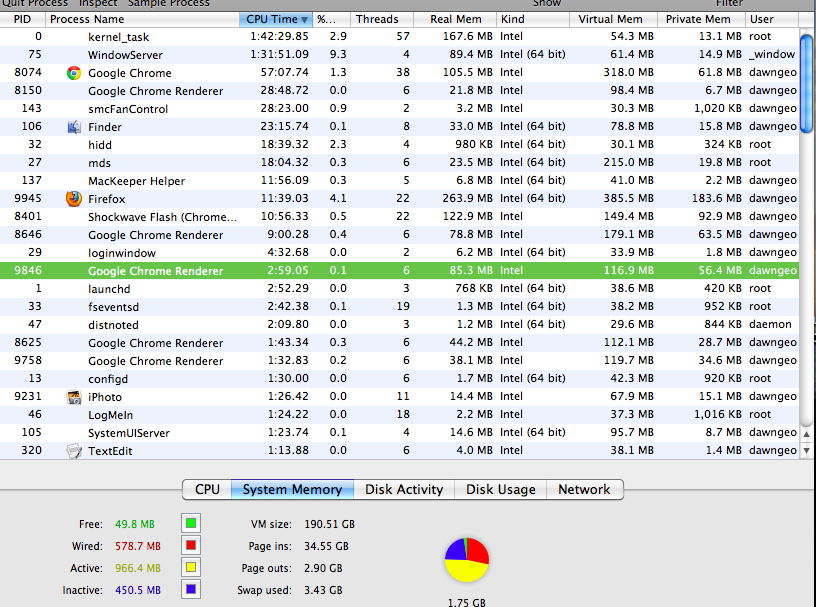The height and width of the screenshot is (607, 816).
Task: Select the distnoted process row
Action: point(399,324)
